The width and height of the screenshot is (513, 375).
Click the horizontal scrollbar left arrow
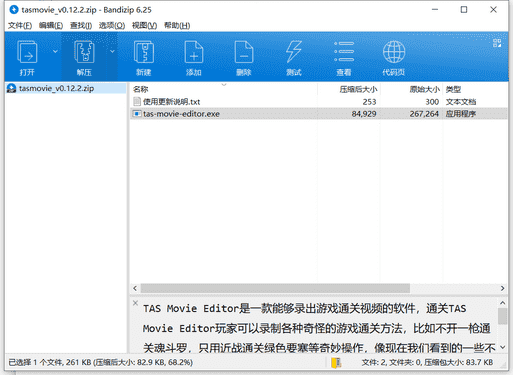tap(135, 288)
